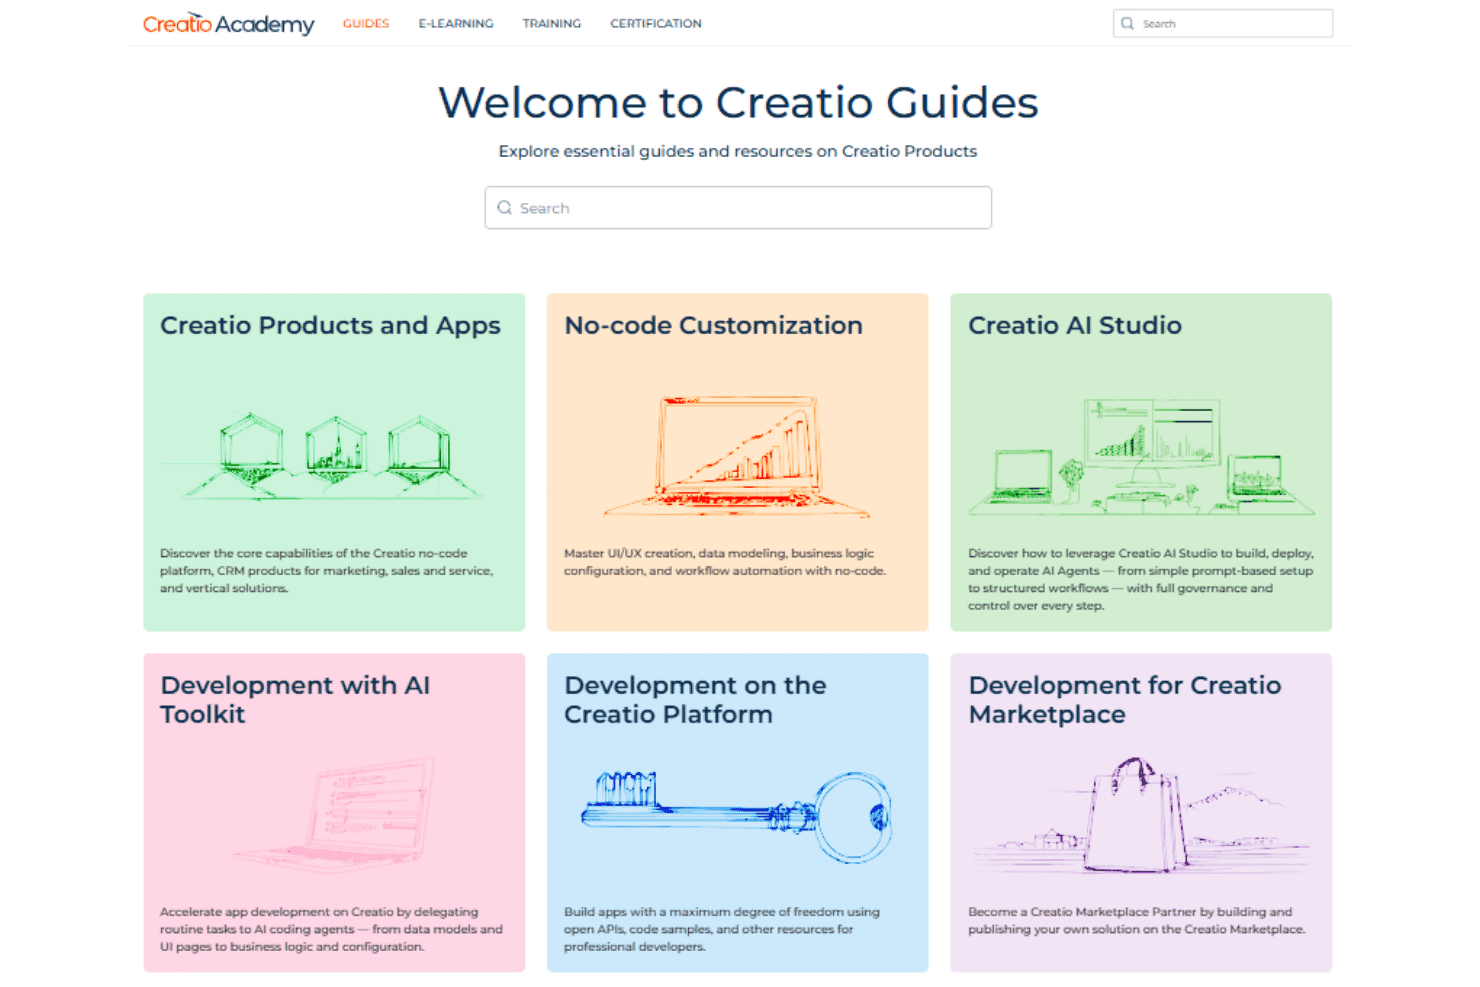This screenshot has width=1480, height=987.
Task: Go to the Training menu item
Action: 552,23
